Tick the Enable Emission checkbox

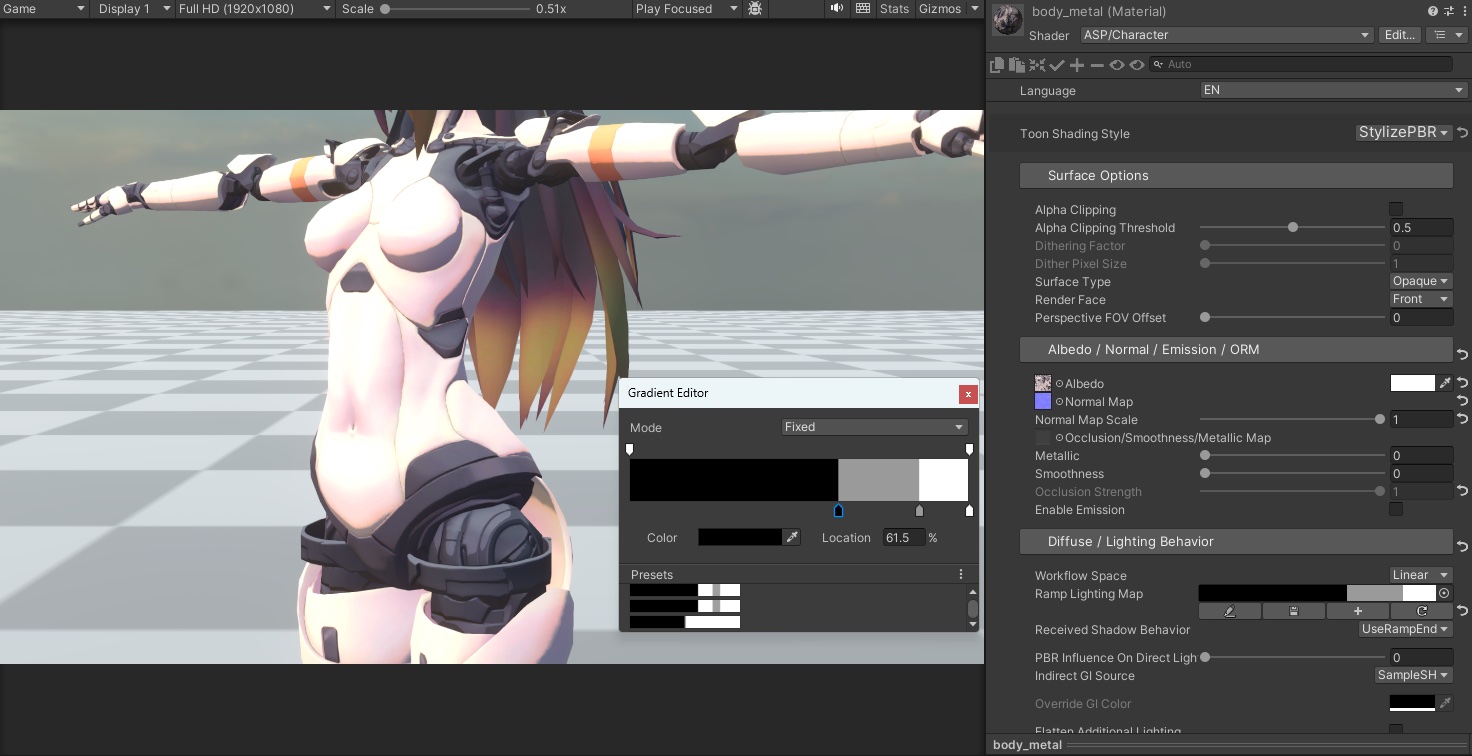point(1396,509)
